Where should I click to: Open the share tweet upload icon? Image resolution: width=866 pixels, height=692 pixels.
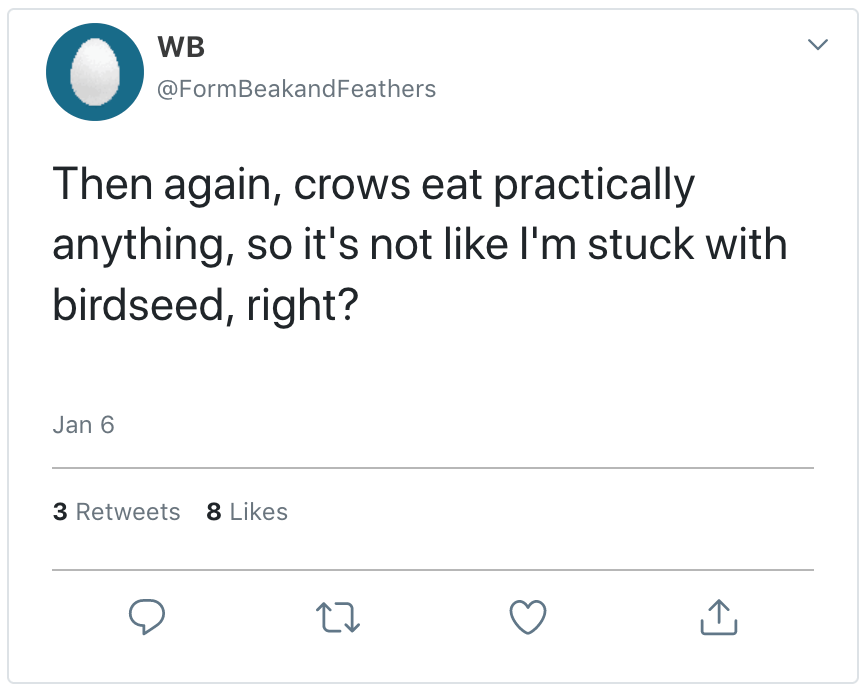pyautogui.click(x=718, y=617)
